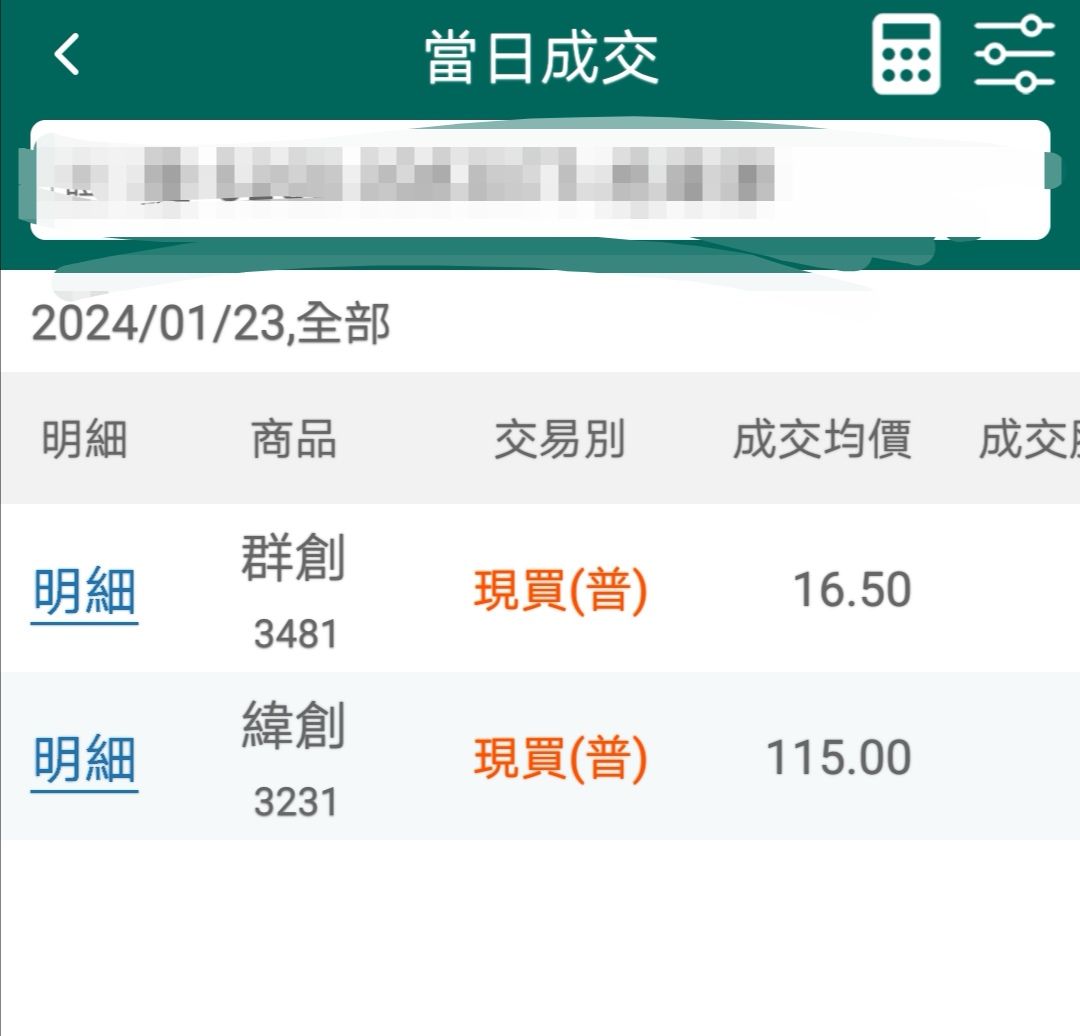Image resolution: width=1080 pixels, height=1036 pixels.
Task: Click the 115.00 average price value
Action: [838, 759]
